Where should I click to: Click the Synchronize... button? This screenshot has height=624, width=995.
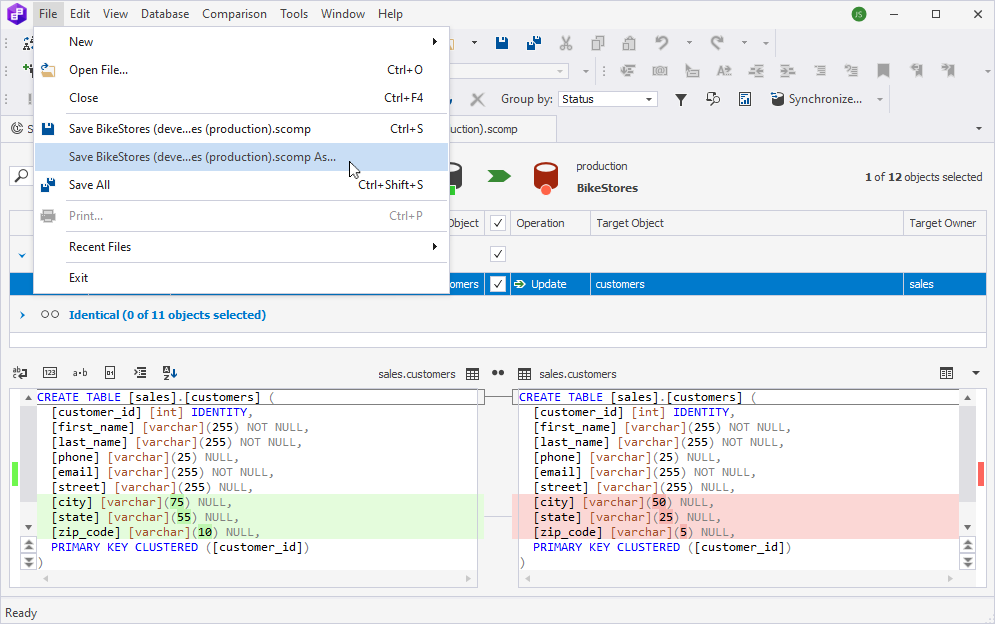pos(817,99)
